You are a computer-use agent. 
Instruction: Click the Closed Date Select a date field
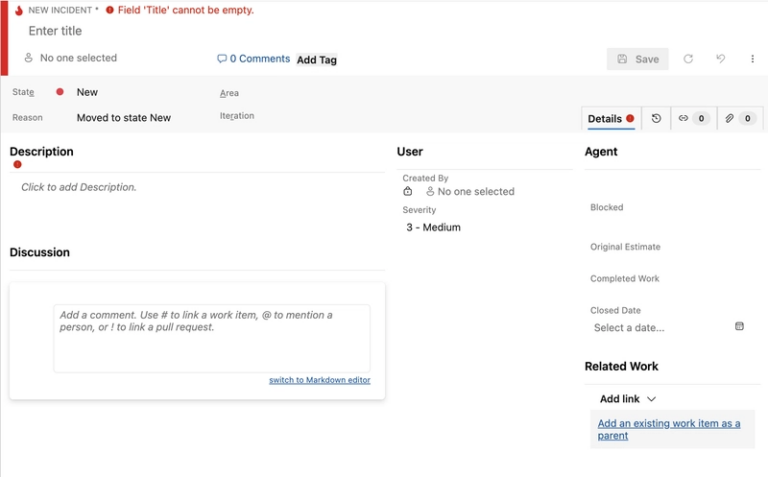tap(629, 328)
